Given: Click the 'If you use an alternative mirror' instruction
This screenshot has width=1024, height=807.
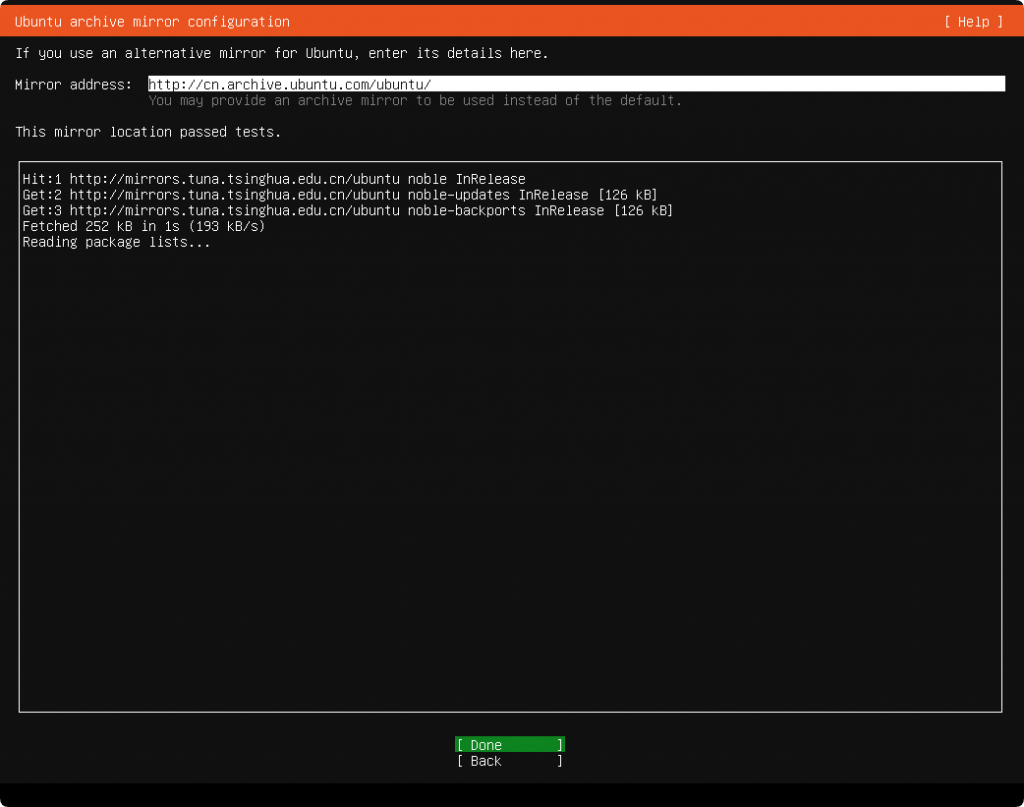Looking at the screenshot, I should pos(281,53).
